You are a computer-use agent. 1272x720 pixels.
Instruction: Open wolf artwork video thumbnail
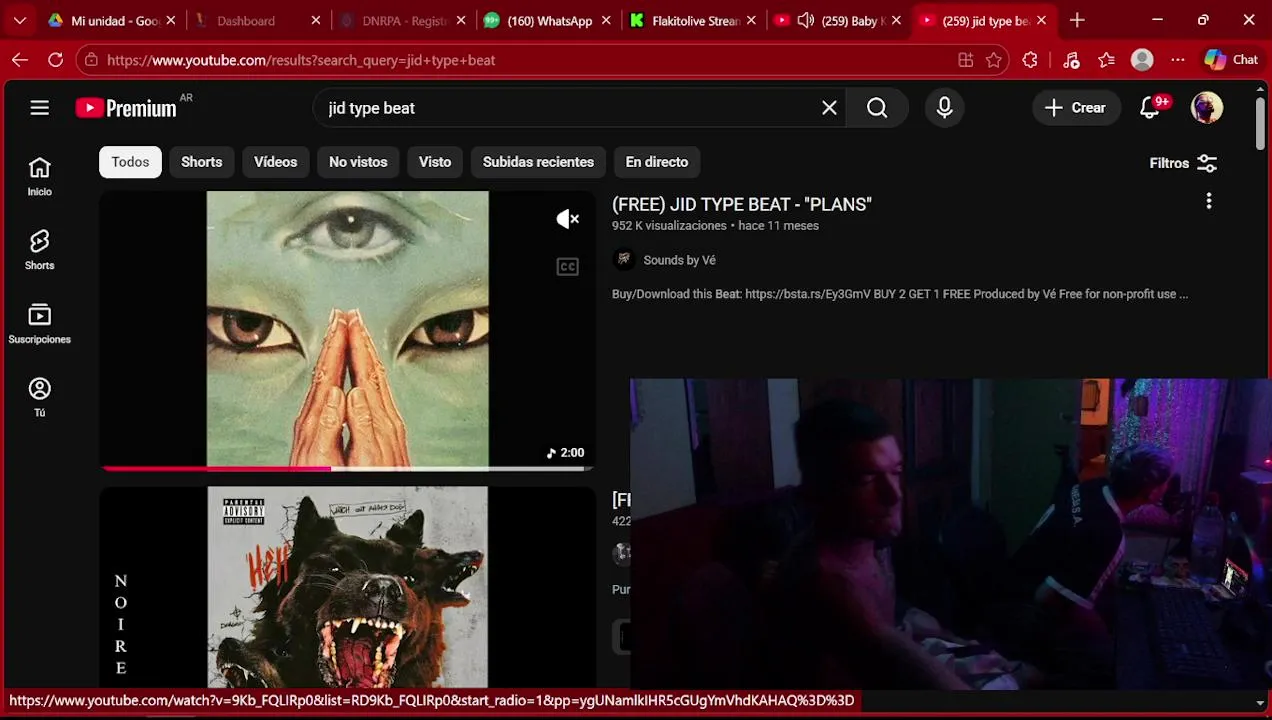[x=348, y=587]
